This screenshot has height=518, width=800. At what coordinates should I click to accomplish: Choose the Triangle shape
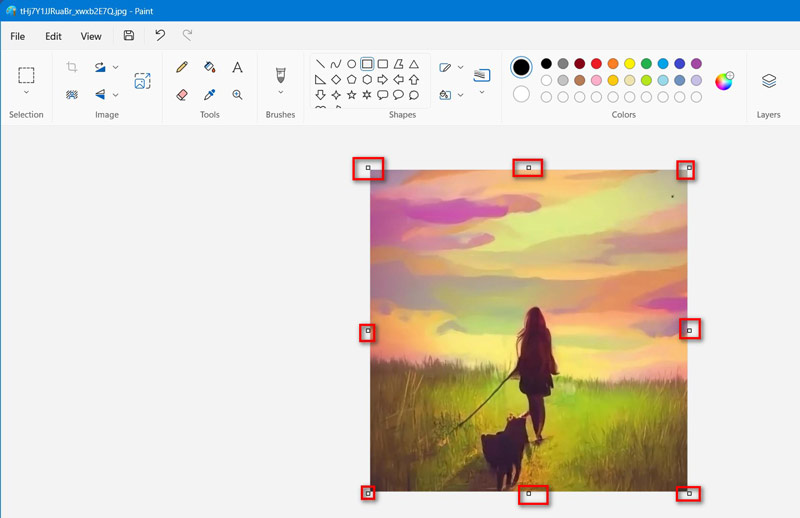(414, 64)
